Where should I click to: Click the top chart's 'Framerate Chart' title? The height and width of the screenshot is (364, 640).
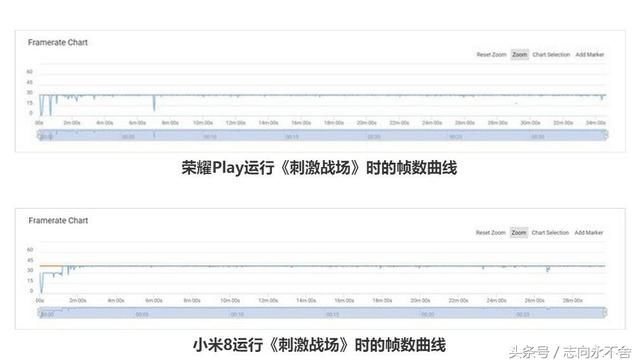click(58, 42)
